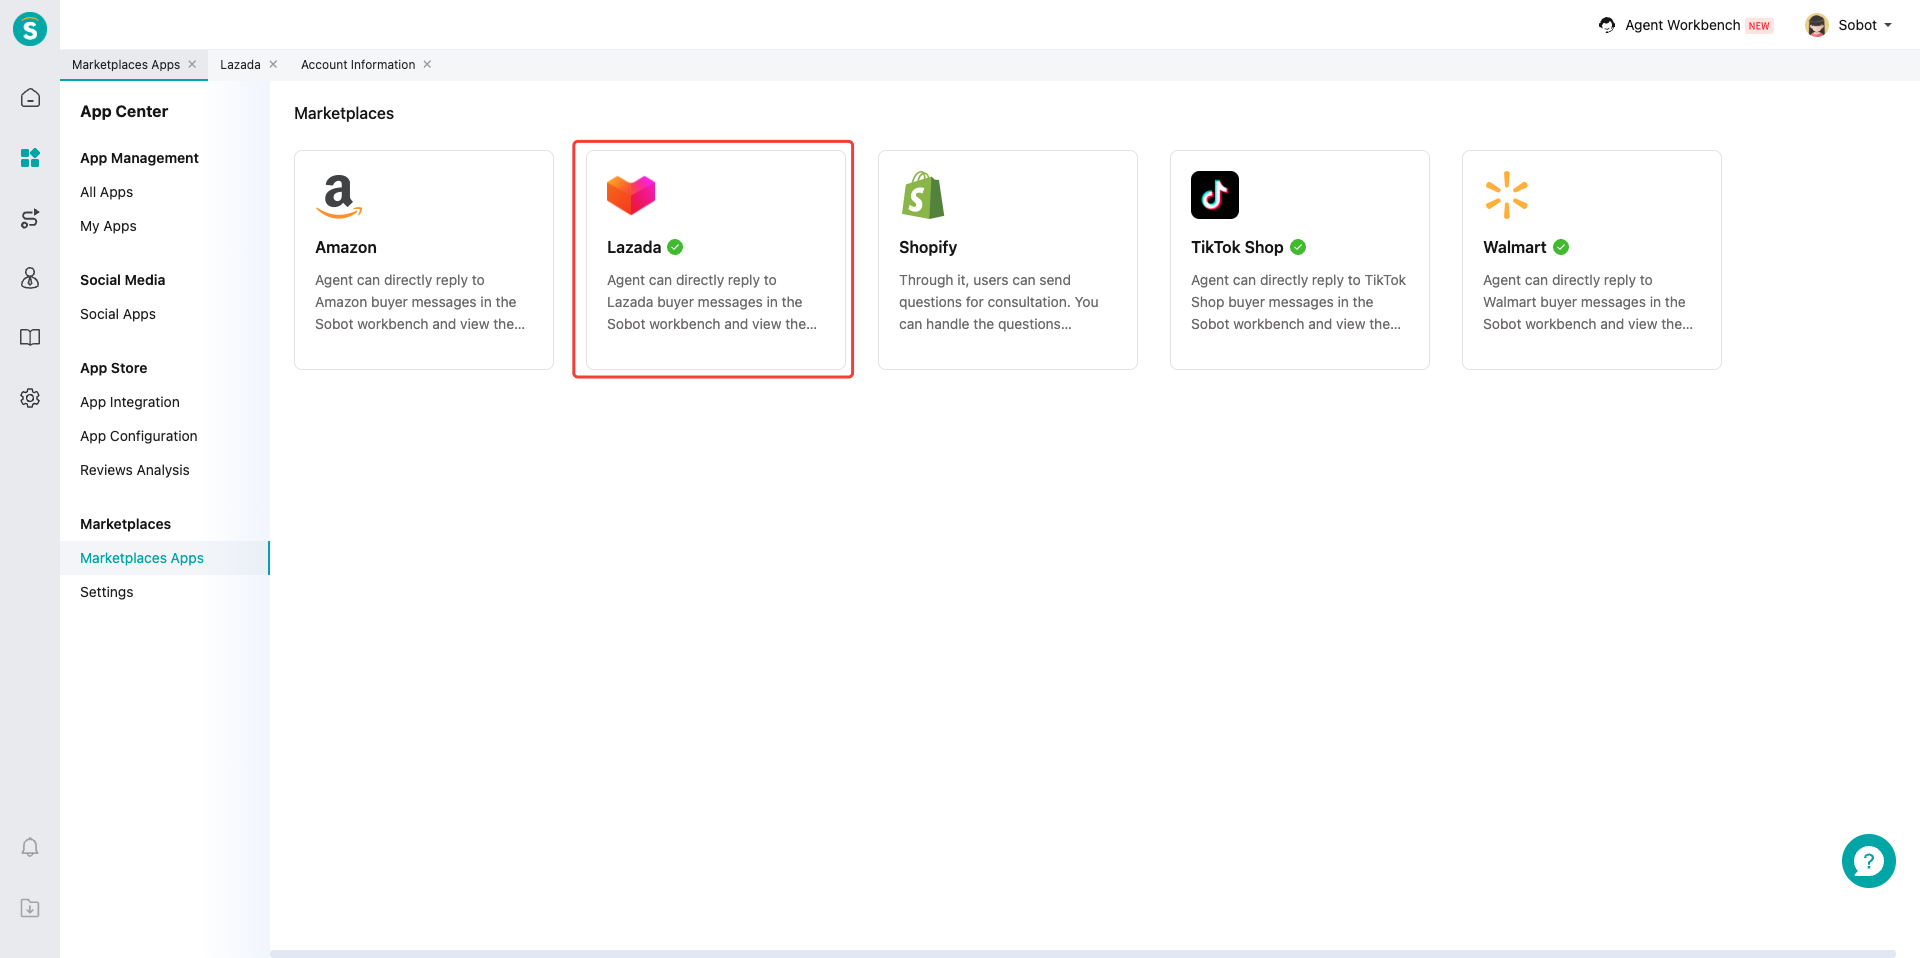
Task: Click the horizontal scrollbar at bottom
Action: pos(1082,953)
